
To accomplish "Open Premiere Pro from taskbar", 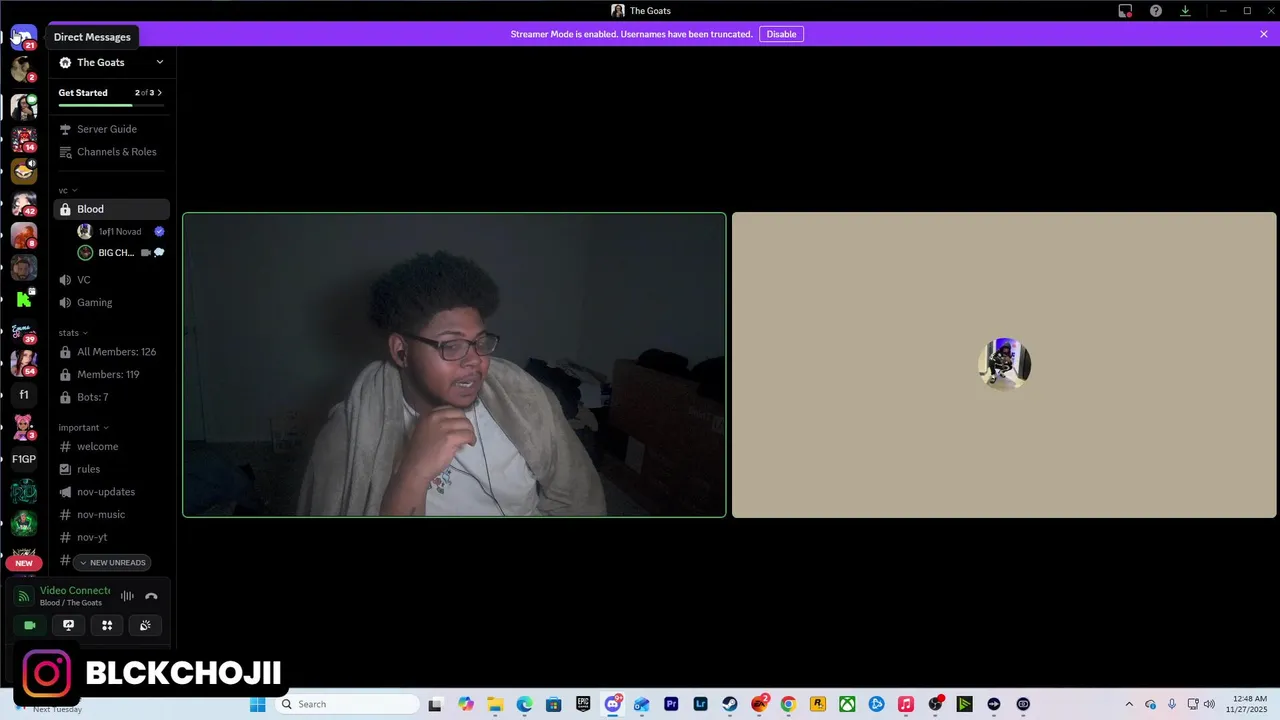I will click(671, 704).
